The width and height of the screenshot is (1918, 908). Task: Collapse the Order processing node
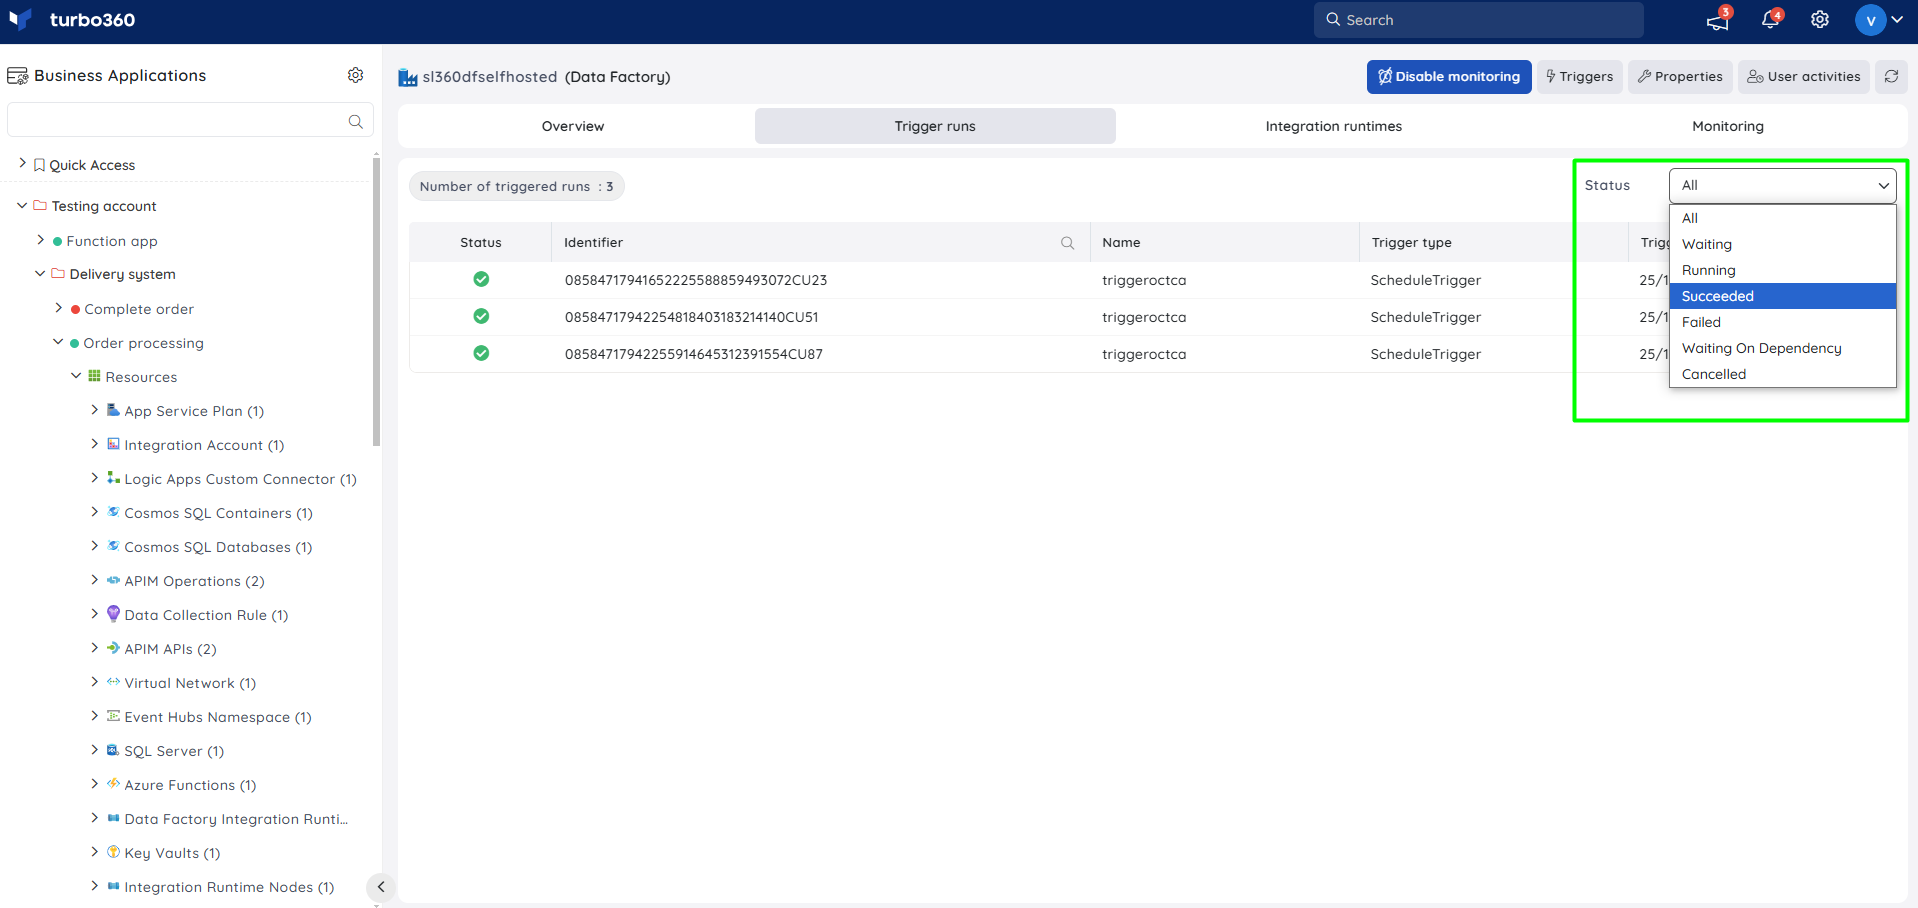[x=58, y=342]
